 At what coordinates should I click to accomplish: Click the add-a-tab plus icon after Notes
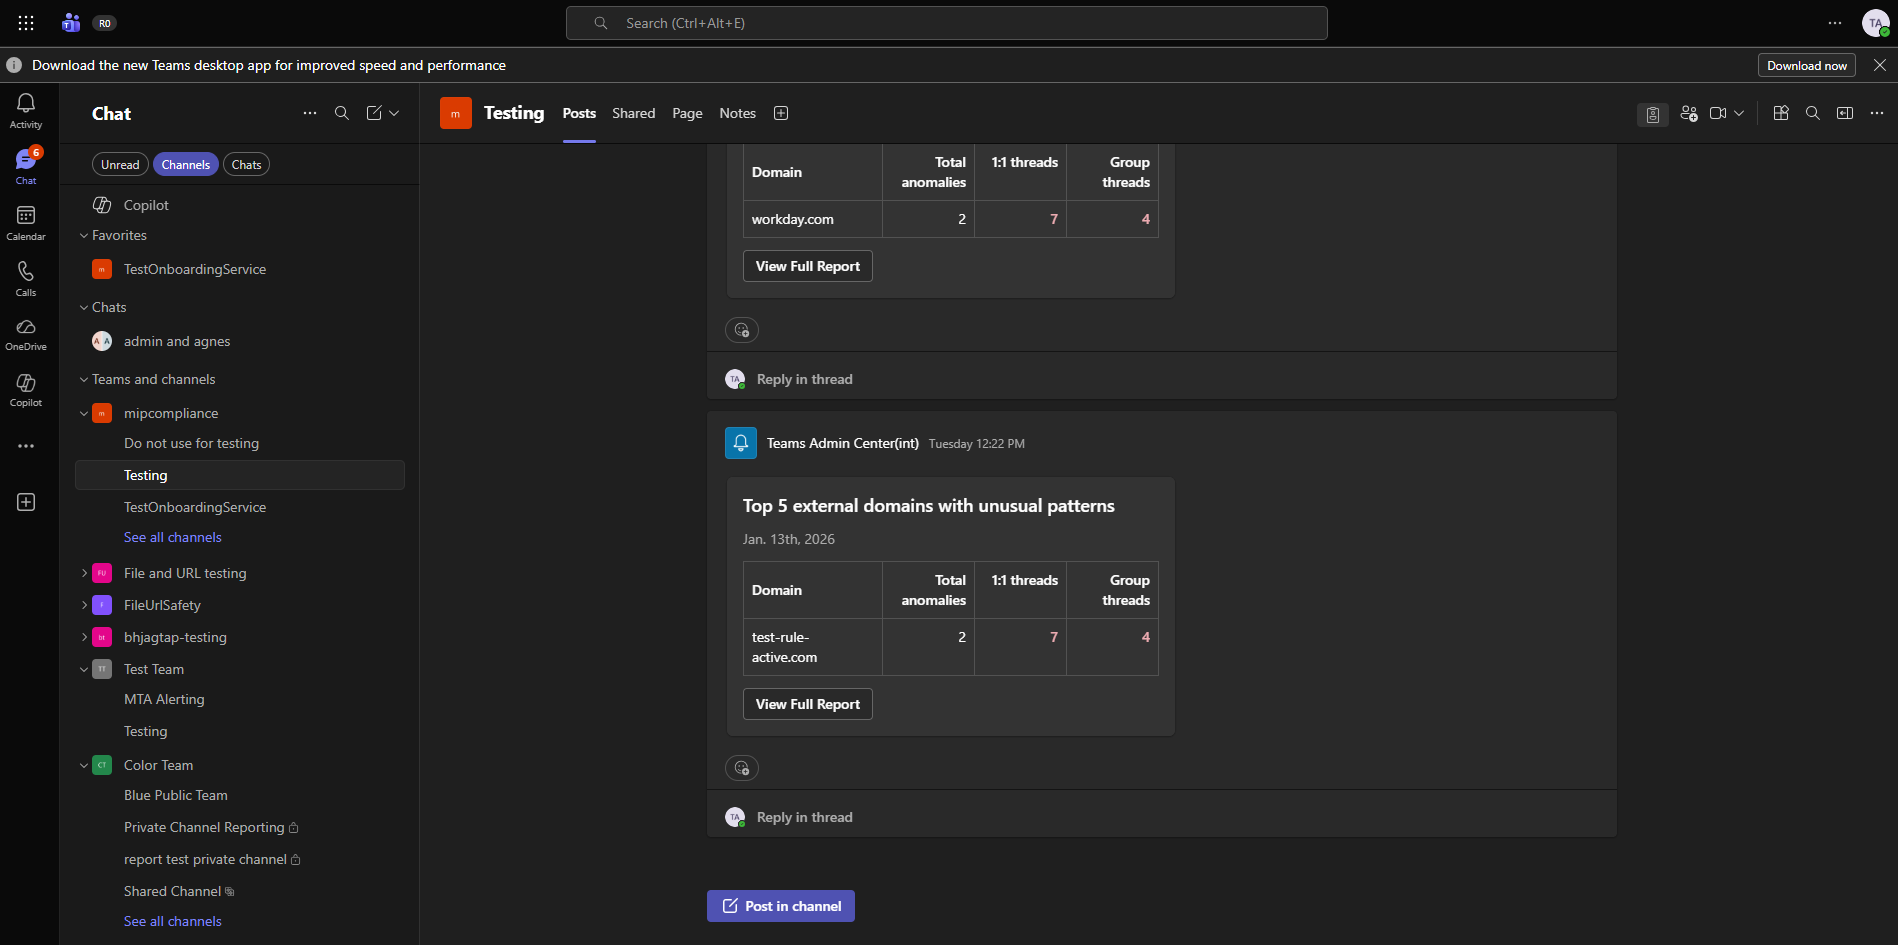pyautogui.click(x=781, y=113)
